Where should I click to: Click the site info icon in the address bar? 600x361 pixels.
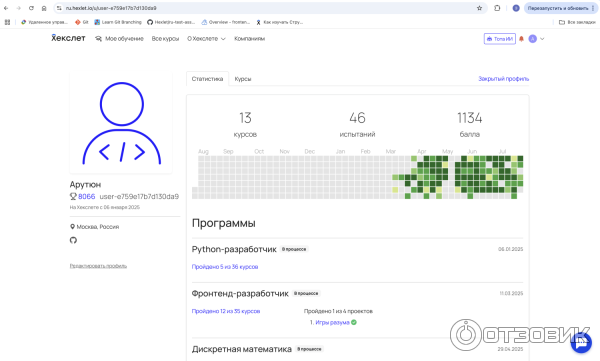click(x=59, y=8)
